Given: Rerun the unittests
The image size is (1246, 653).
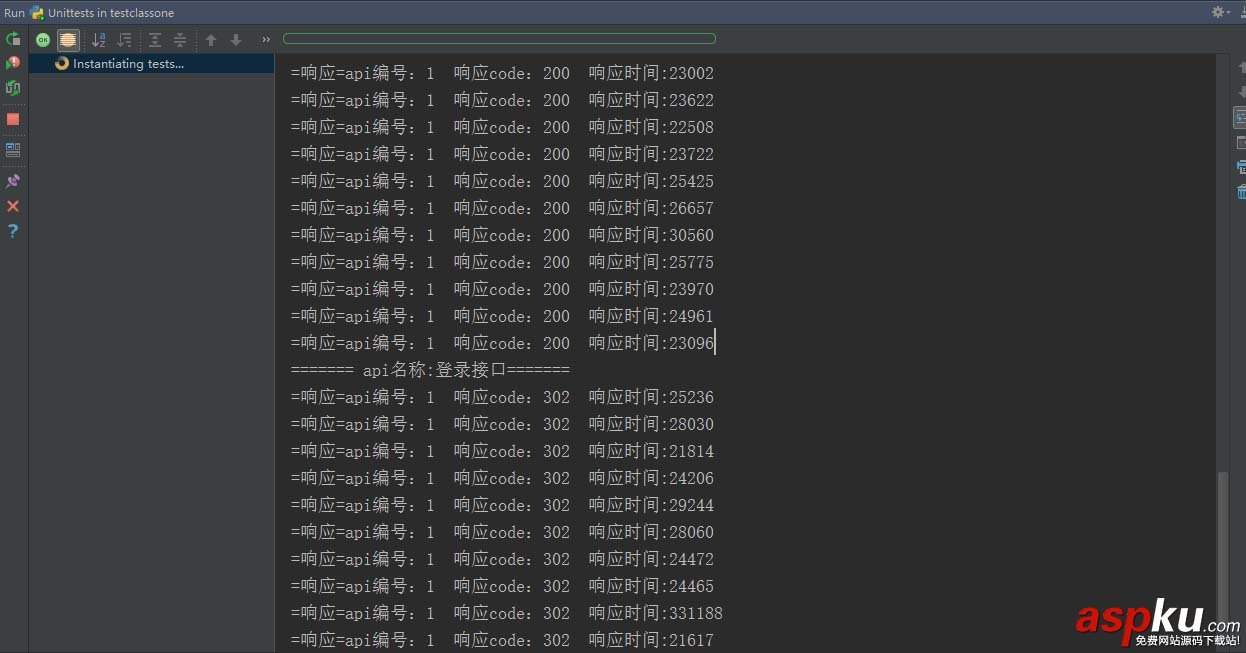Looking at the screenshot, I should [13, 38].
